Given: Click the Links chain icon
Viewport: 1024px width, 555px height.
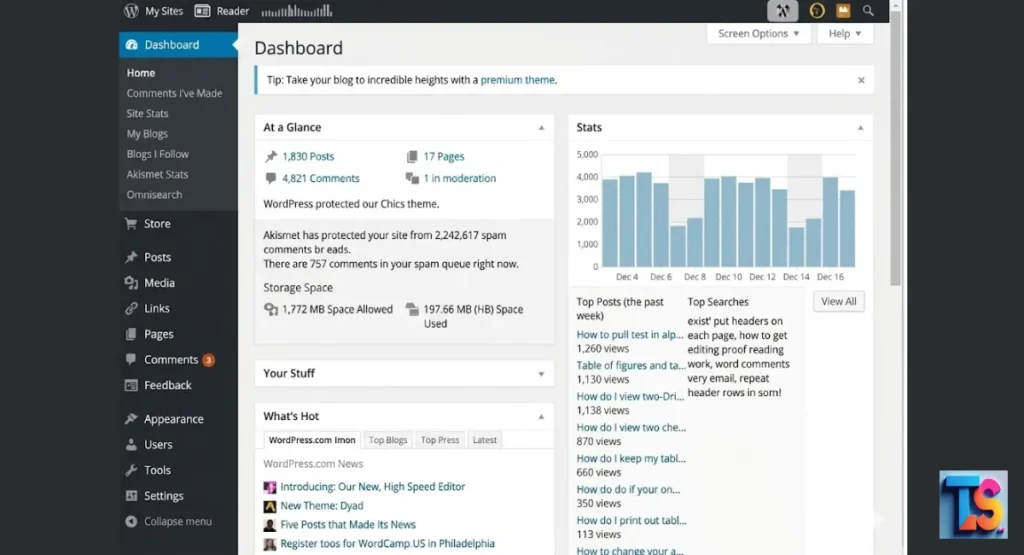Looking at the screenshot, I should (131, 308).
